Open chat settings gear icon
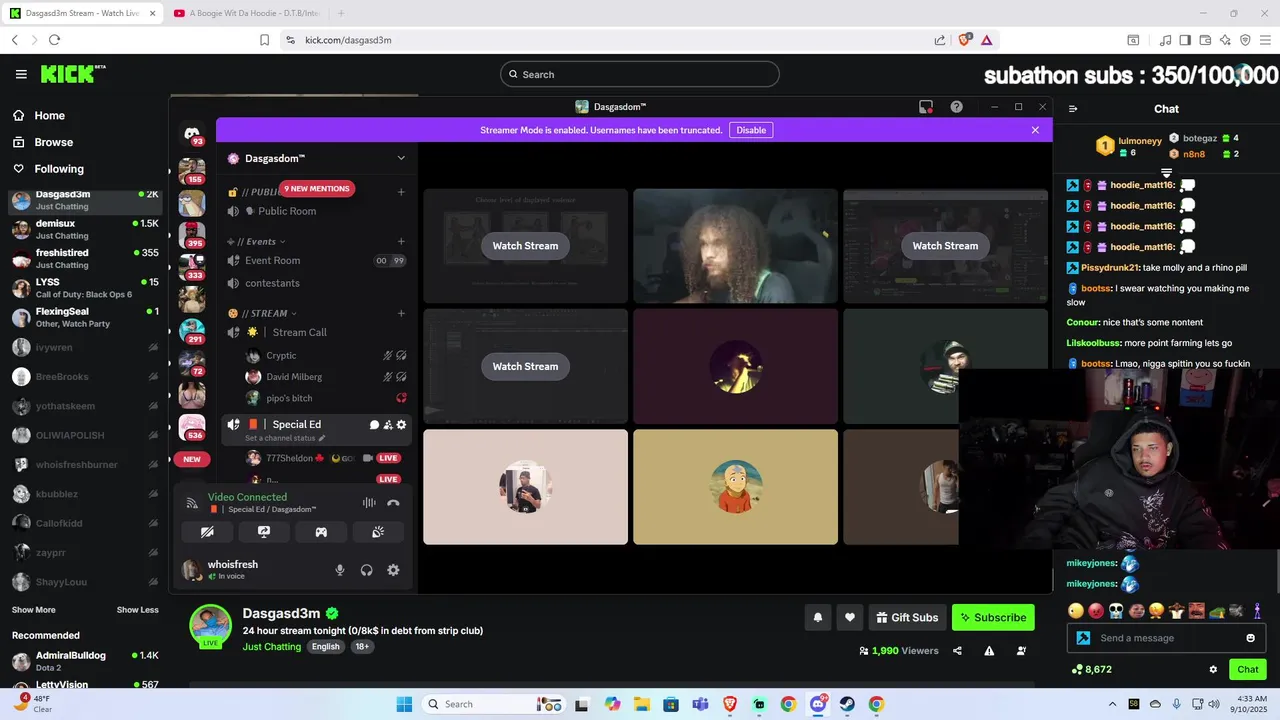Screen dimensions: 1280x720 click(x=1213, y=670)
